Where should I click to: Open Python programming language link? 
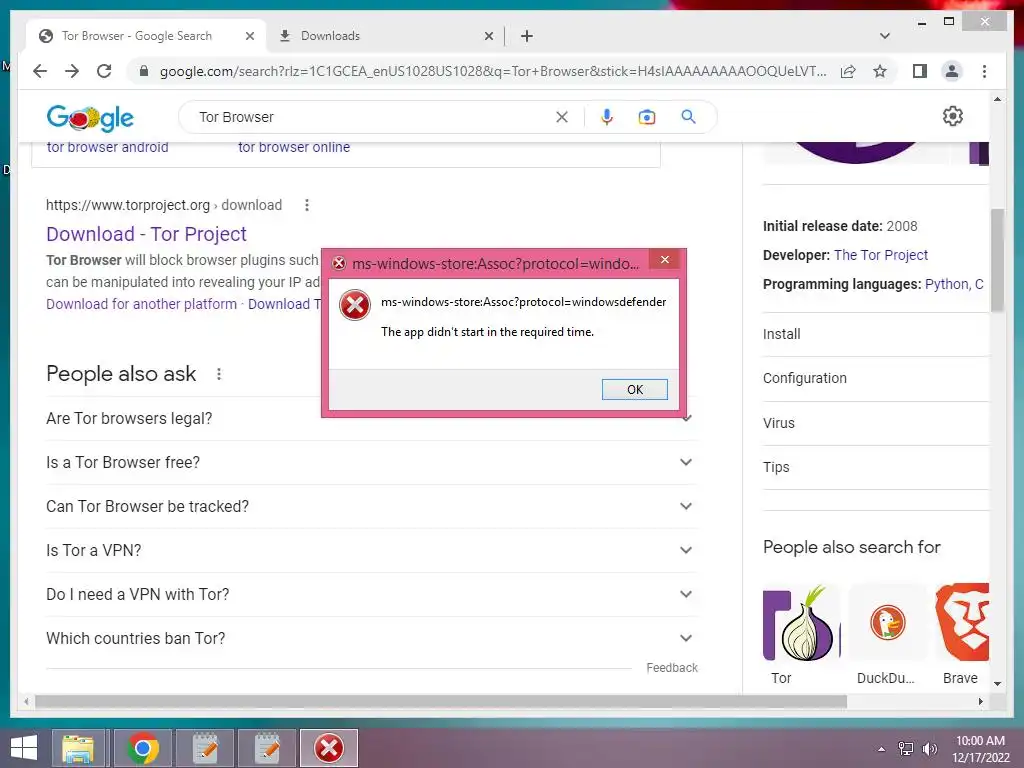(947, 284)
